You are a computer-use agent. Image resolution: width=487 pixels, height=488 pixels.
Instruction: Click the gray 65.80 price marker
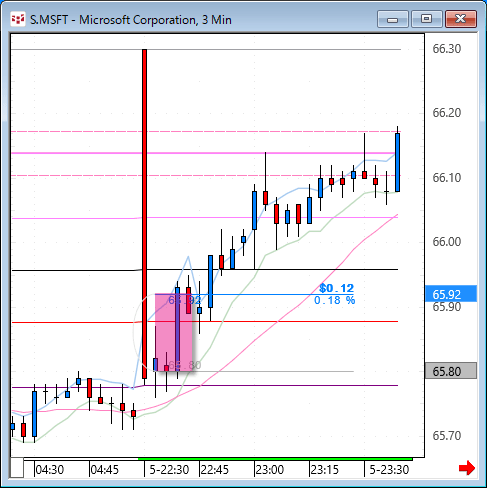(x=451, y=371)
